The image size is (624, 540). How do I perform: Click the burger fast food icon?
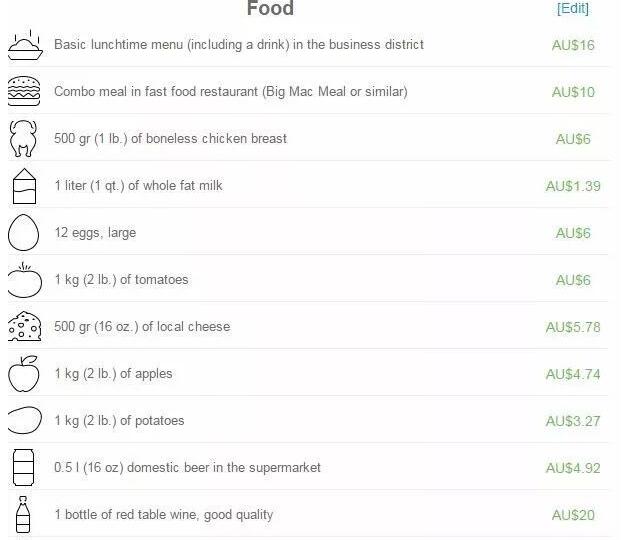pyautogui.click(x=23, y=92)
